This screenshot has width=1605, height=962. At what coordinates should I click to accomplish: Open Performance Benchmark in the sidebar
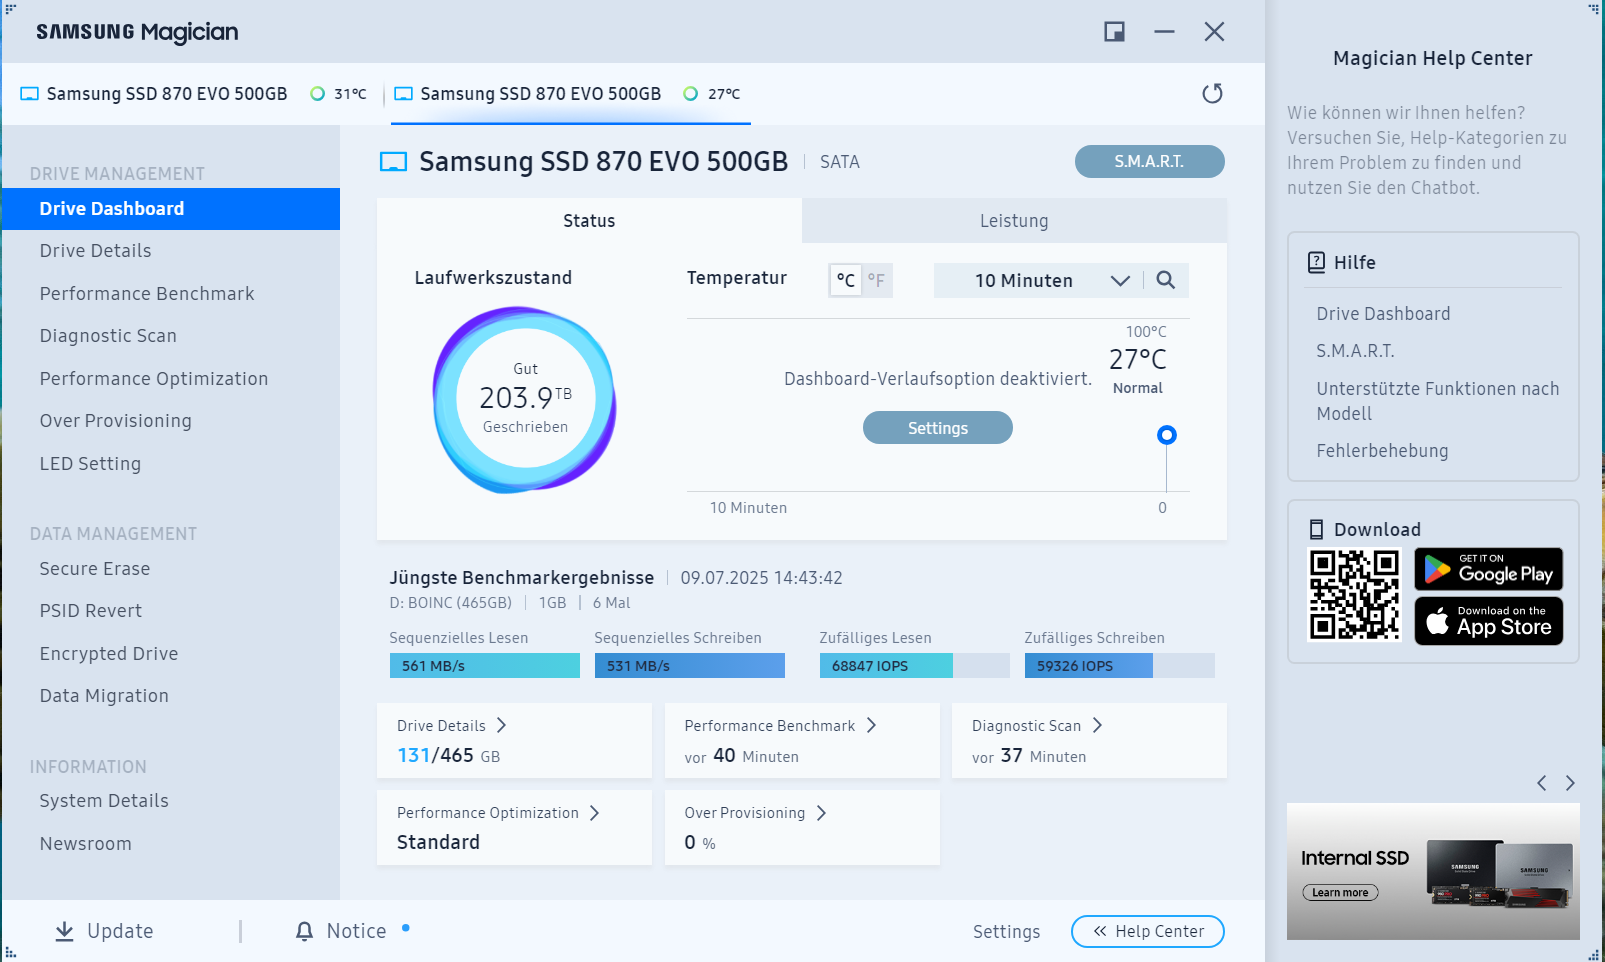[147, 294]
